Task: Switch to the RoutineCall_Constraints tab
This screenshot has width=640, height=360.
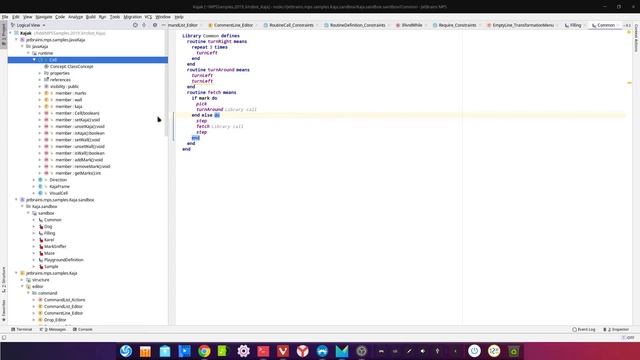Action: coord(291,25)
